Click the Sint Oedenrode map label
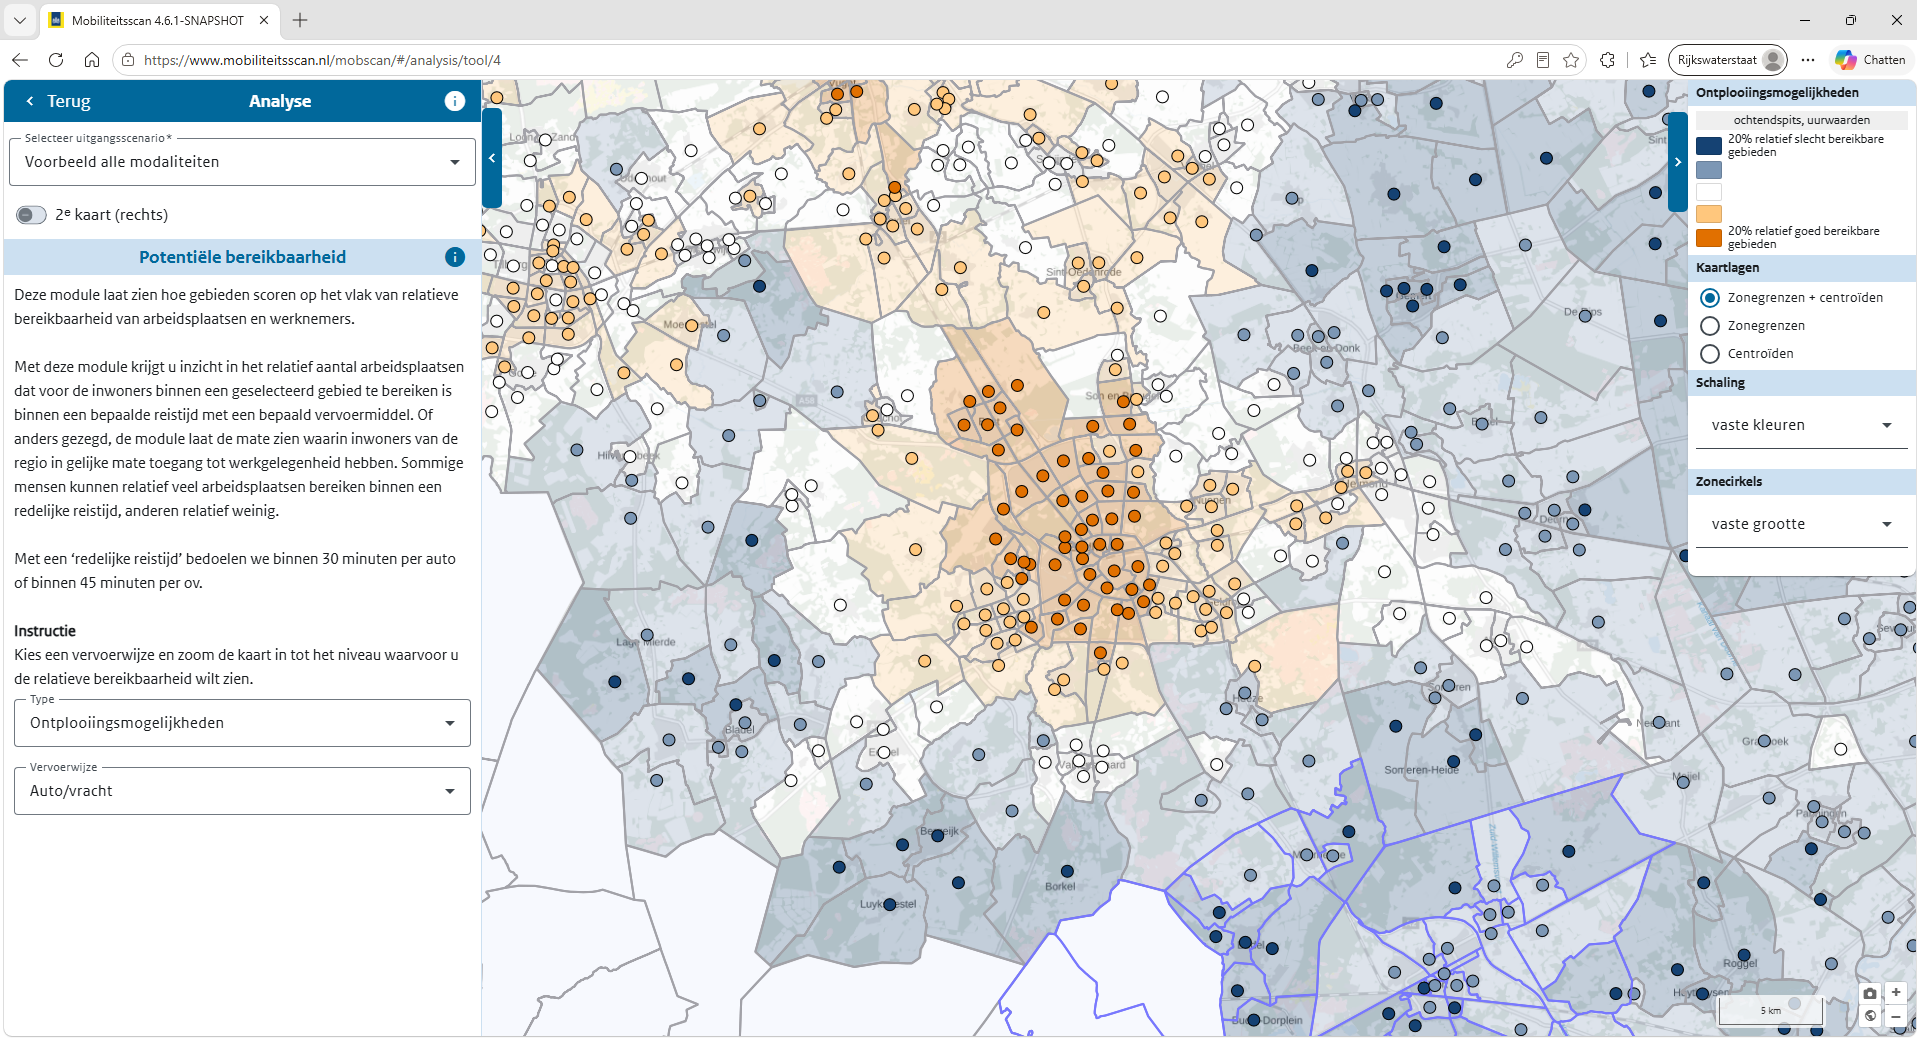 [x=1084, y=272]
